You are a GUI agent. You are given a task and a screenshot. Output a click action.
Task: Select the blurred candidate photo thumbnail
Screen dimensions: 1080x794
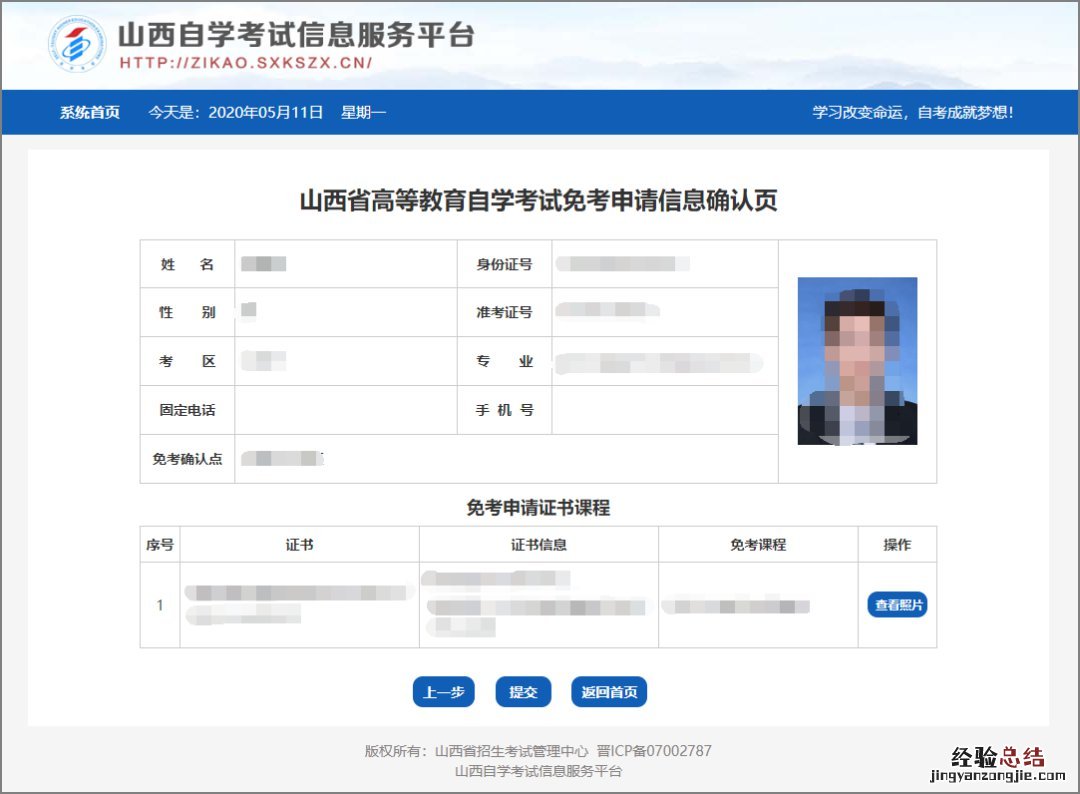(x=857, y=361)
